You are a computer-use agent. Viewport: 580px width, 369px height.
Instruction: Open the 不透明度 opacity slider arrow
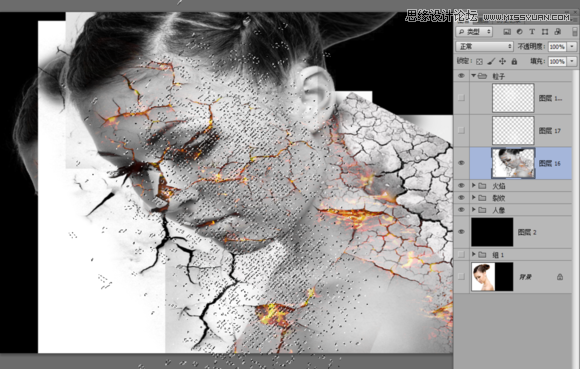[x=572, y=47]
